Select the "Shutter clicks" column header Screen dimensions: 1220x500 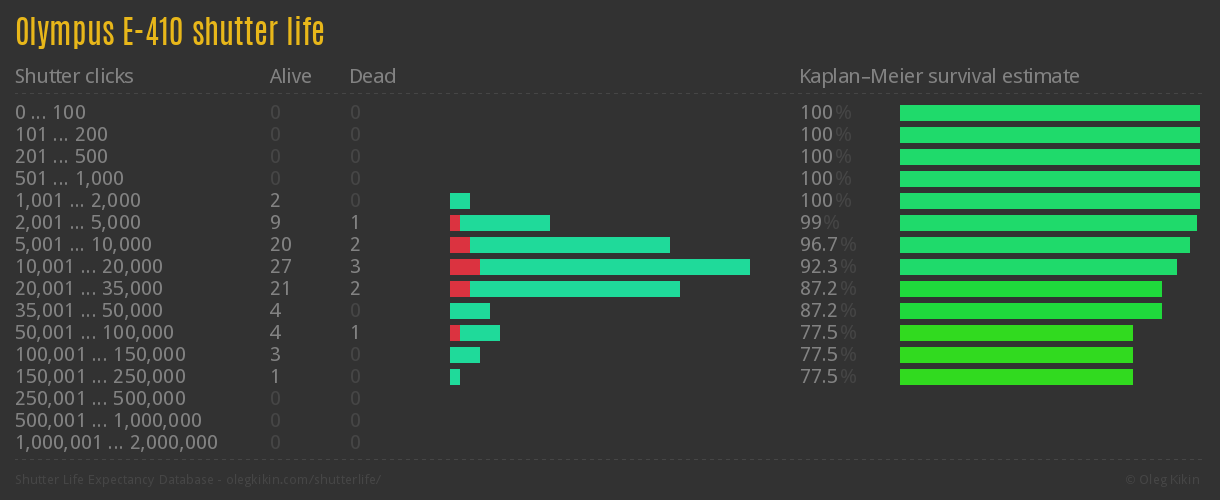coord(74,76)
